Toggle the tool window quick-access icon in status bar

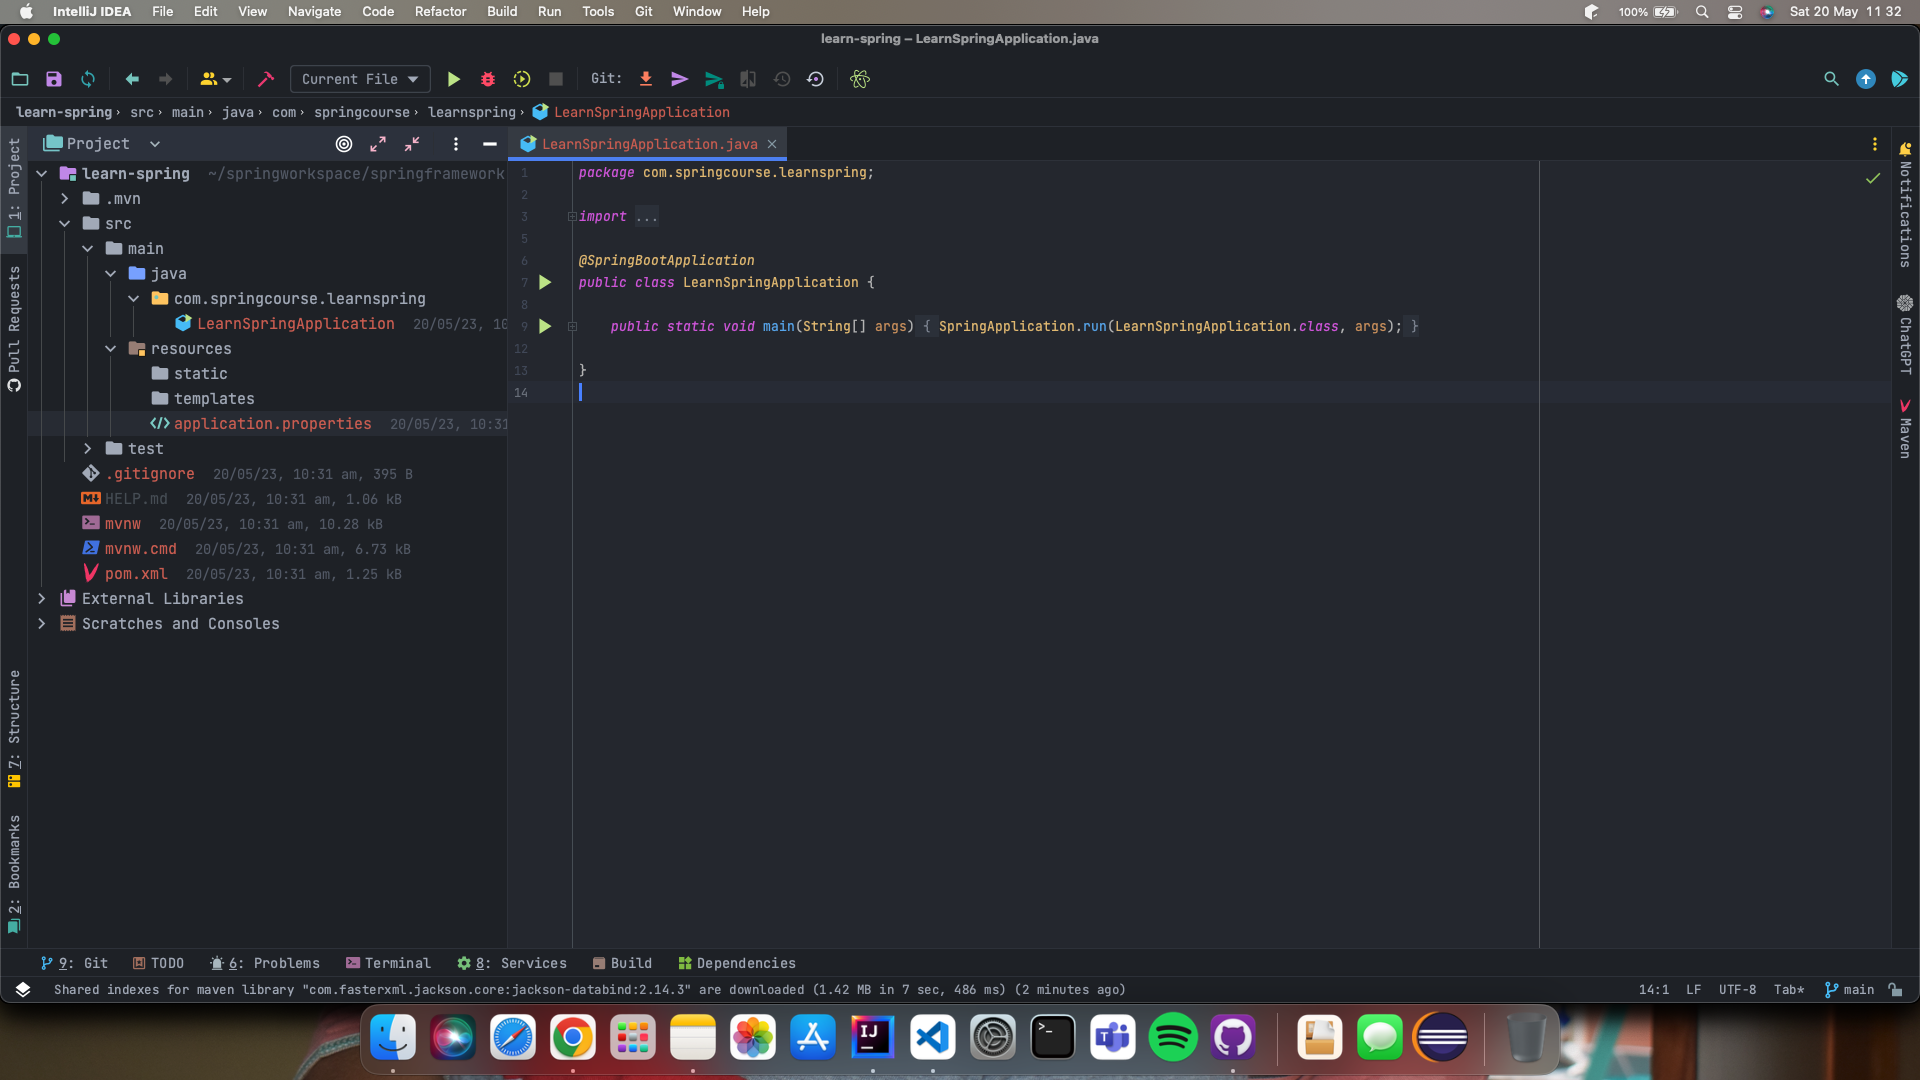[x=22, y=990]
